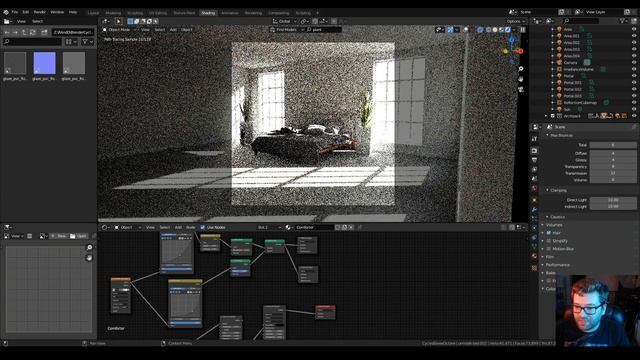Viewport: 640px width, 360px height.
Task: Open the Window menu
Action: point(57,12)
